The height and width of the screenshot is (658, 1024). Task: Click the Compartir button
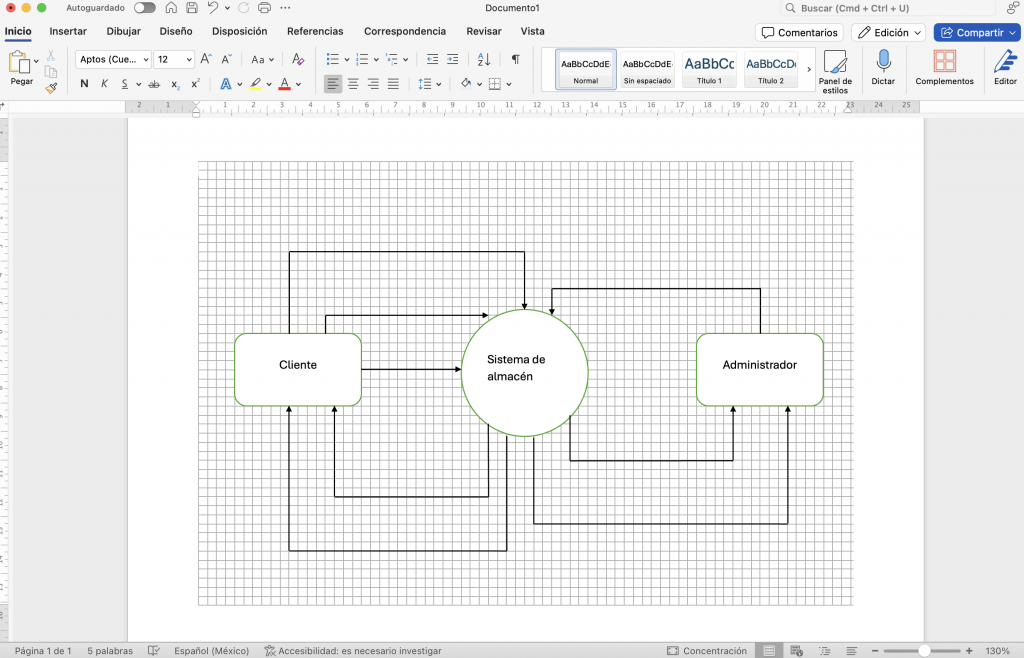(x=977, y=33)
